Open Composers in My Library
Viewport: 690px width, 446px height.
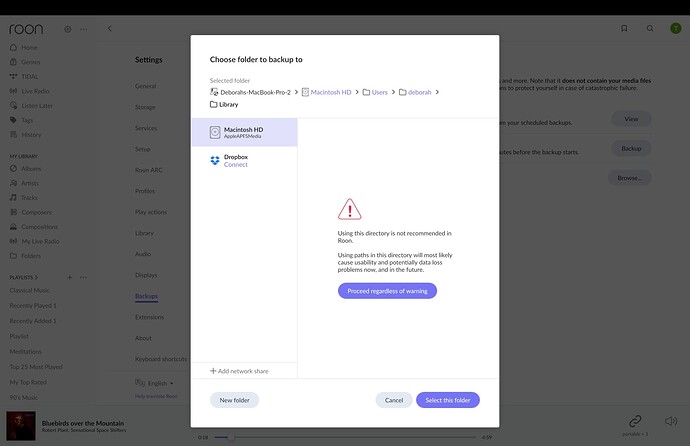click(37, 212)
